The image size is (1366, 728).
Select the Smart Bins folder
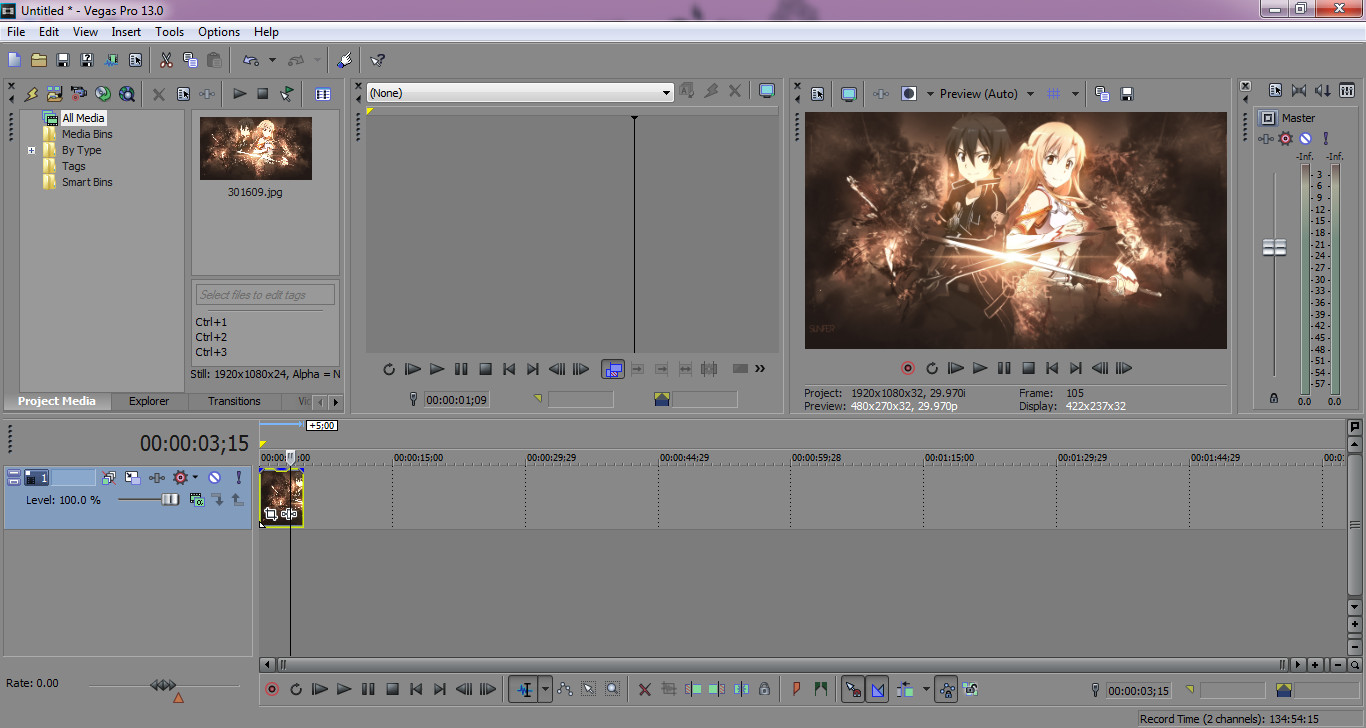point(87,182)
